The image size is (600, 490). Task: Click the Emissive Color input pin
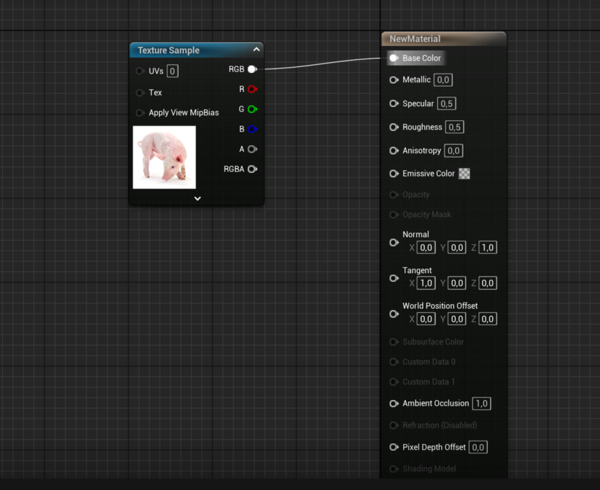(x=394, y=174)
